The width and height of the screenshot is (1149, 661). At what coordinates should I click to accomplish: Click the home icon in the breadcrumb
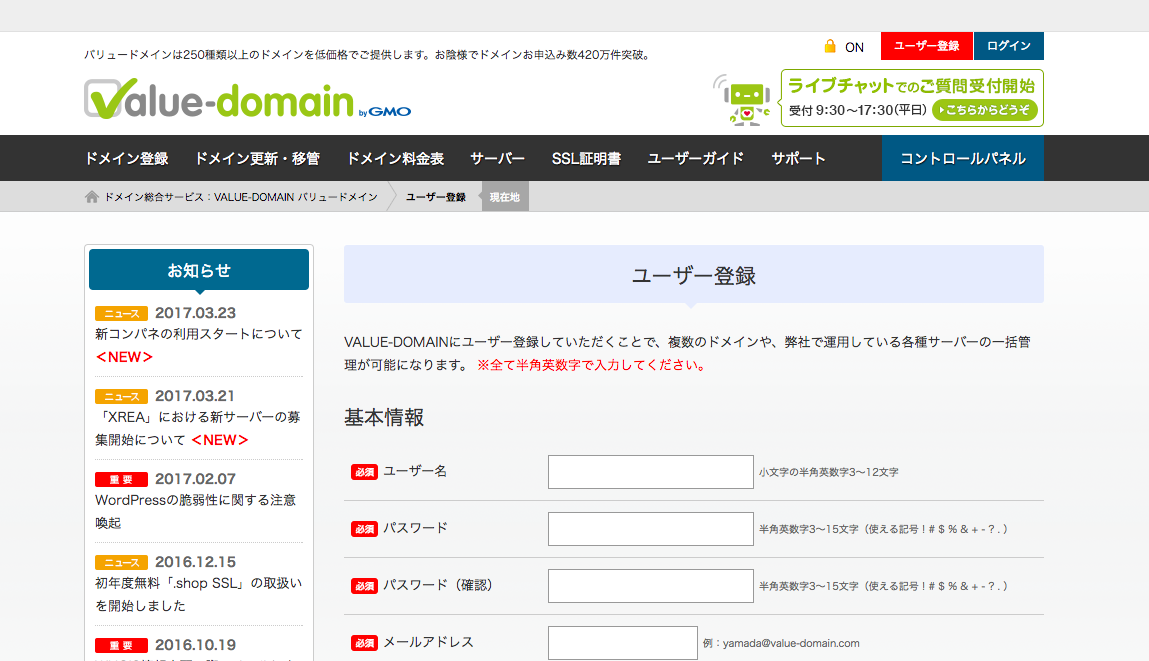92,196
